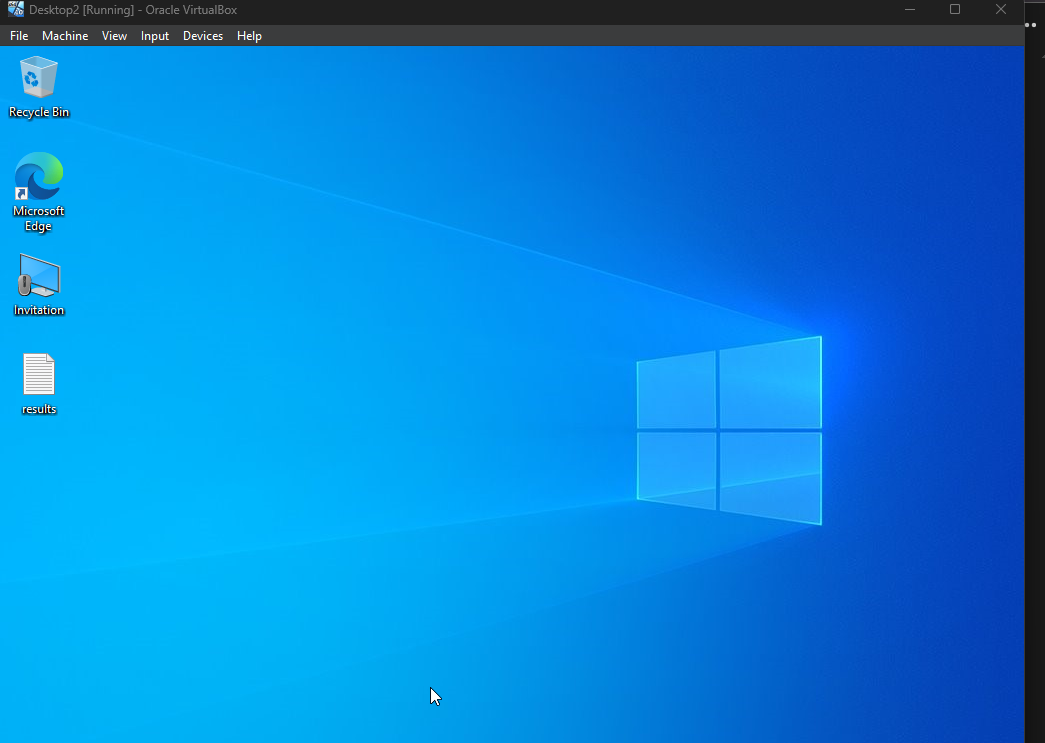
Task: Open the Input menu
Action: pos(155,36)
